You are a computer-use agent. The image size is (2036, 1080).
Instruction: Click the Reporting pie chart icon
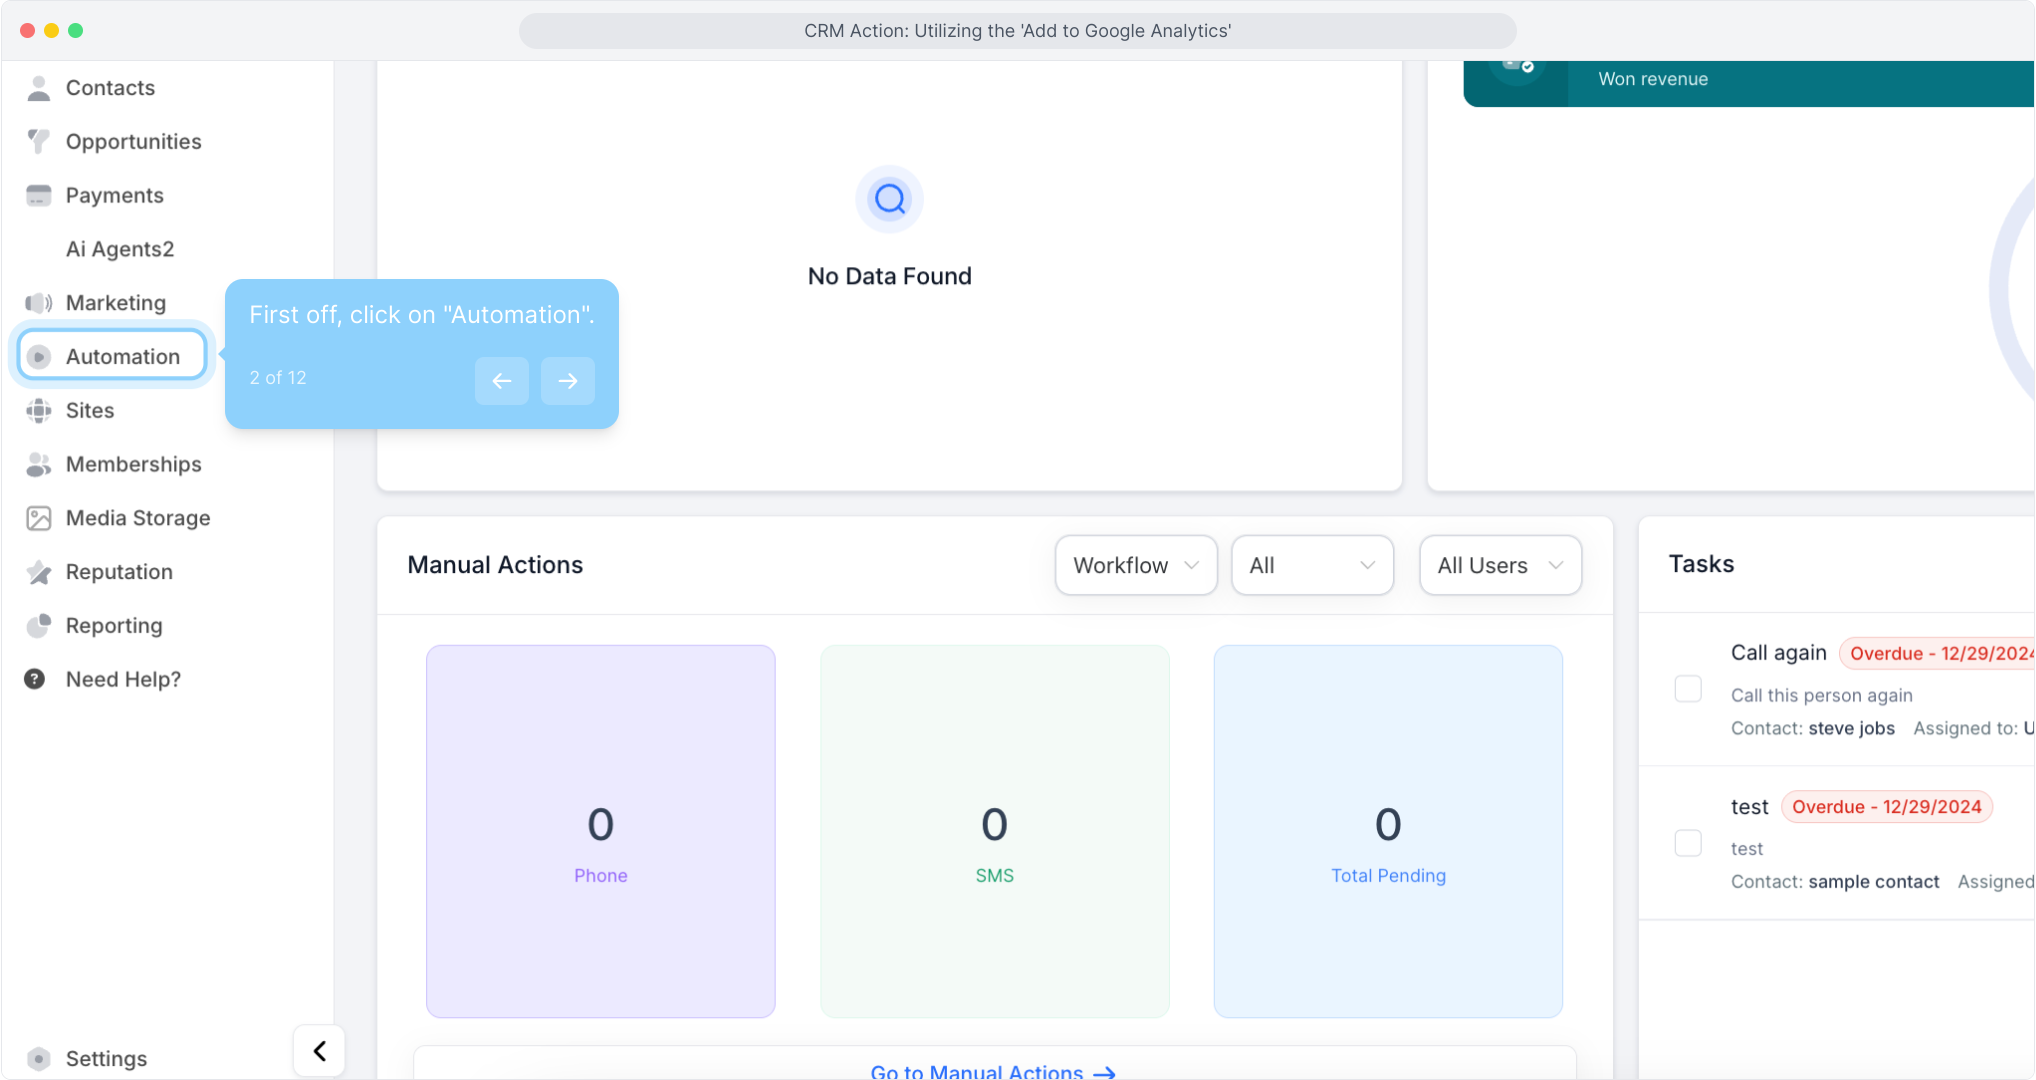39,626
